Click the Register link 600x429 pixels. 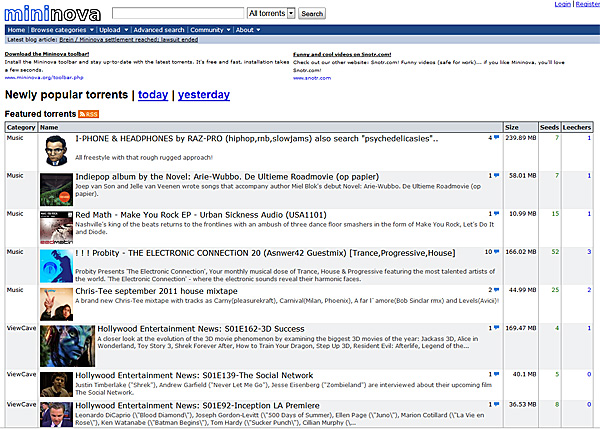583,5
